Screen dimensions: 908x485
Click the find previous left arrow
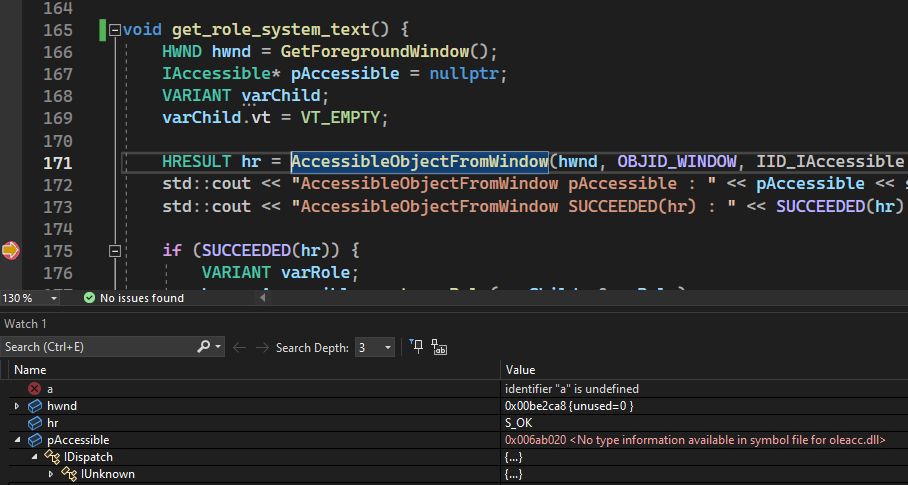[x=239, y=347]
